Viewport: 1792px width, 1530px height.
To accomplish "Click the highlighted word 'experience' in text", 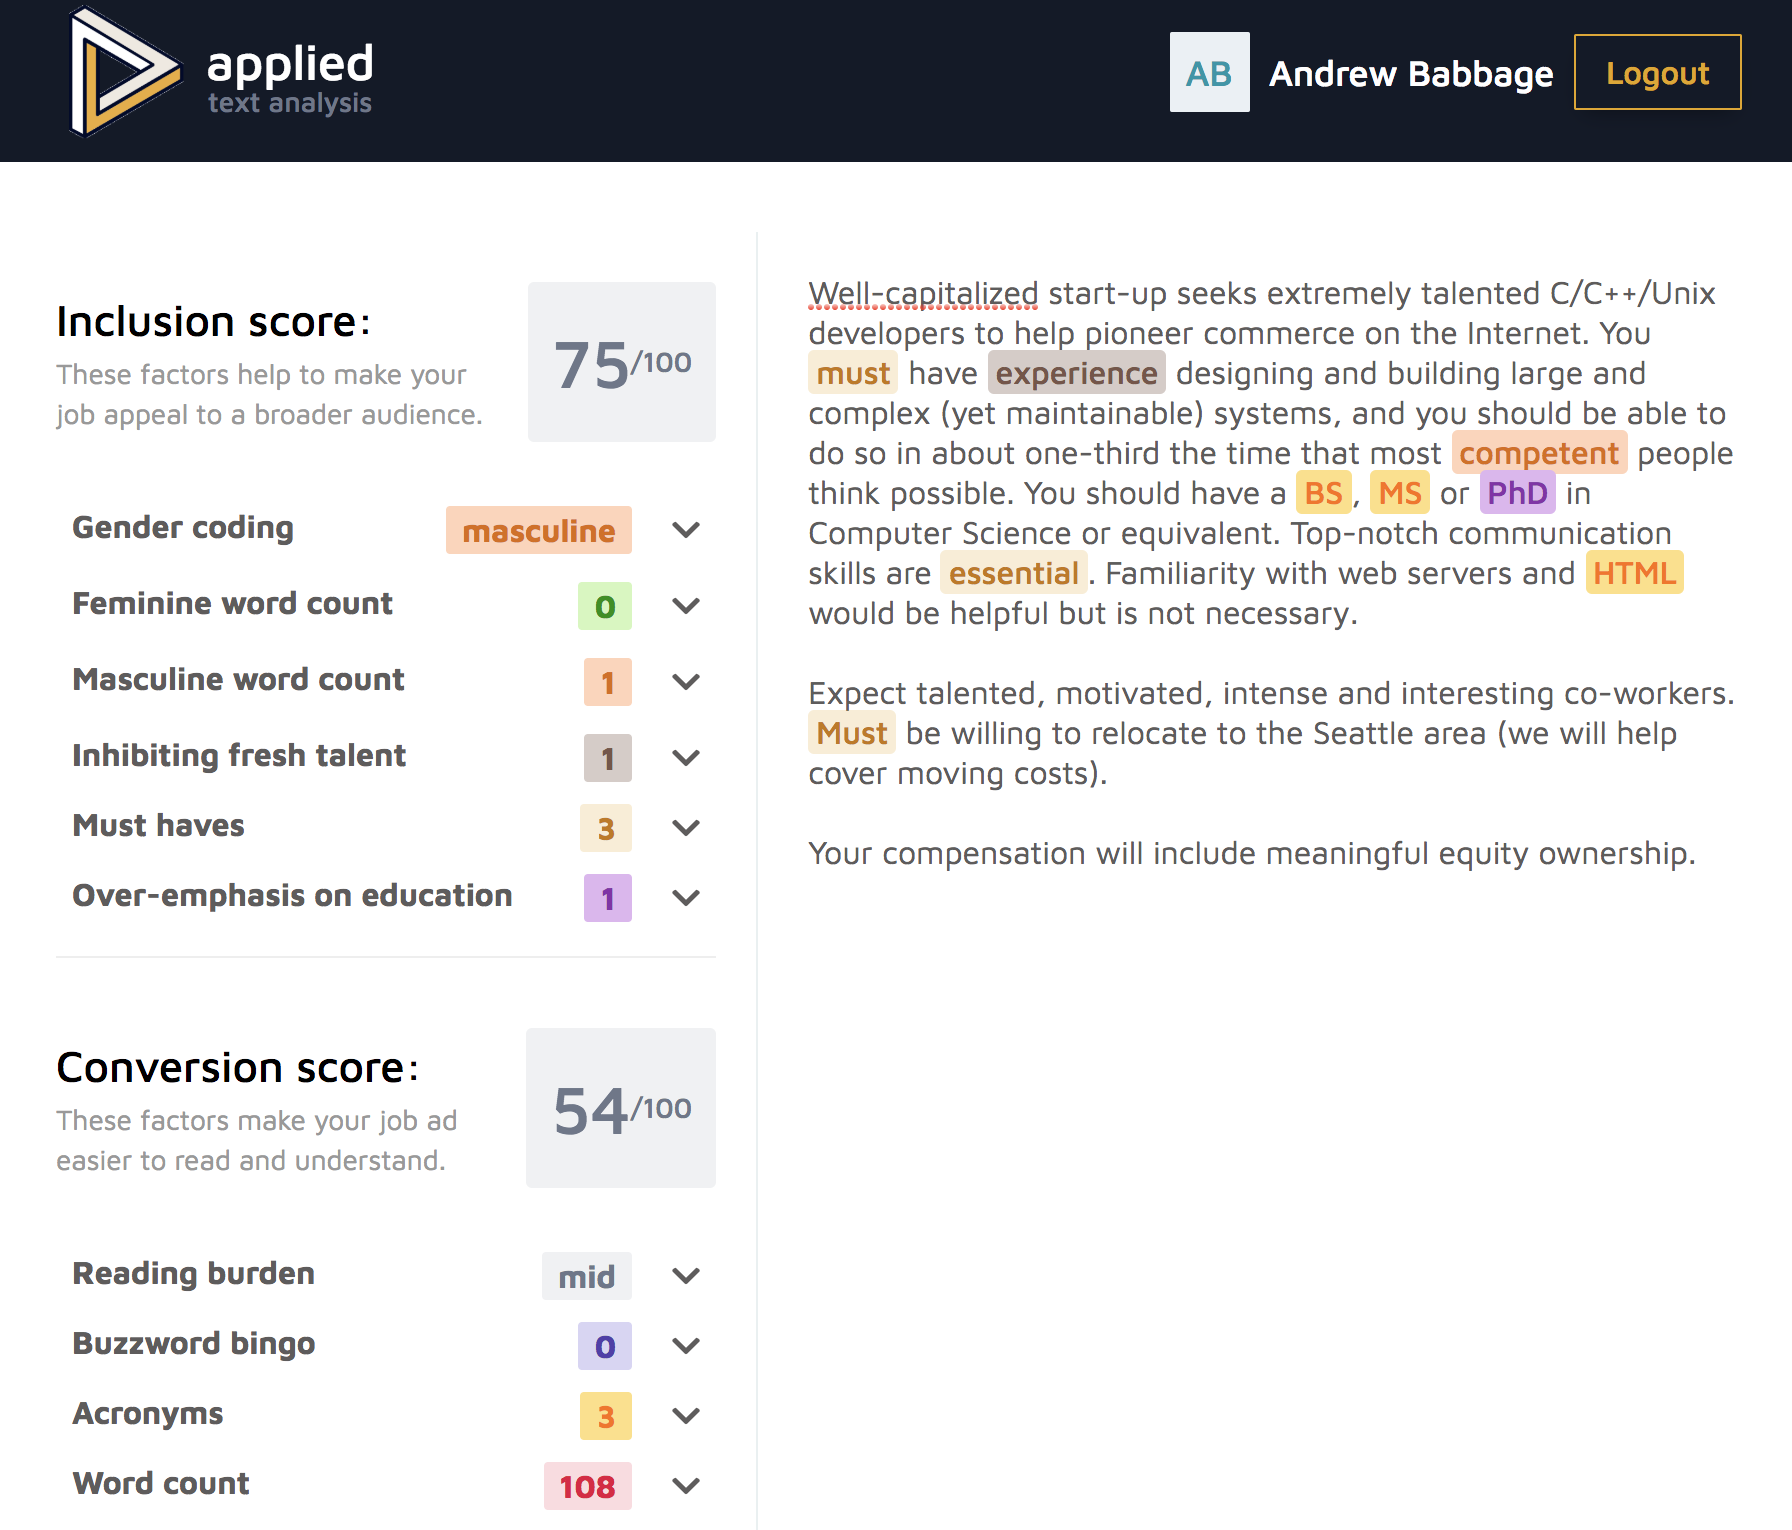I will (x=1077, y=373).
